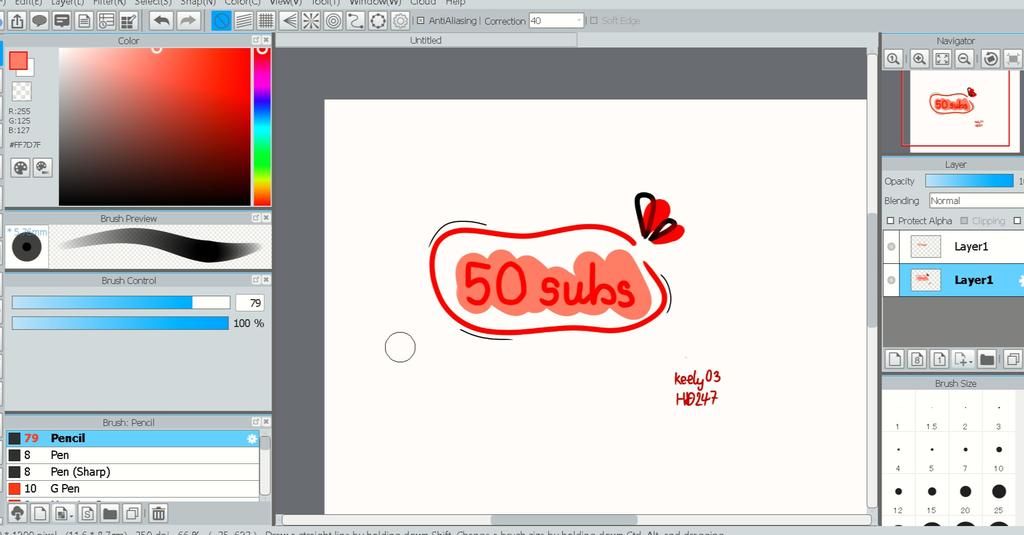This screenshot has height=535, width=1024.
Task: Open the Cloud menu
Action: [x=423, y=3]
